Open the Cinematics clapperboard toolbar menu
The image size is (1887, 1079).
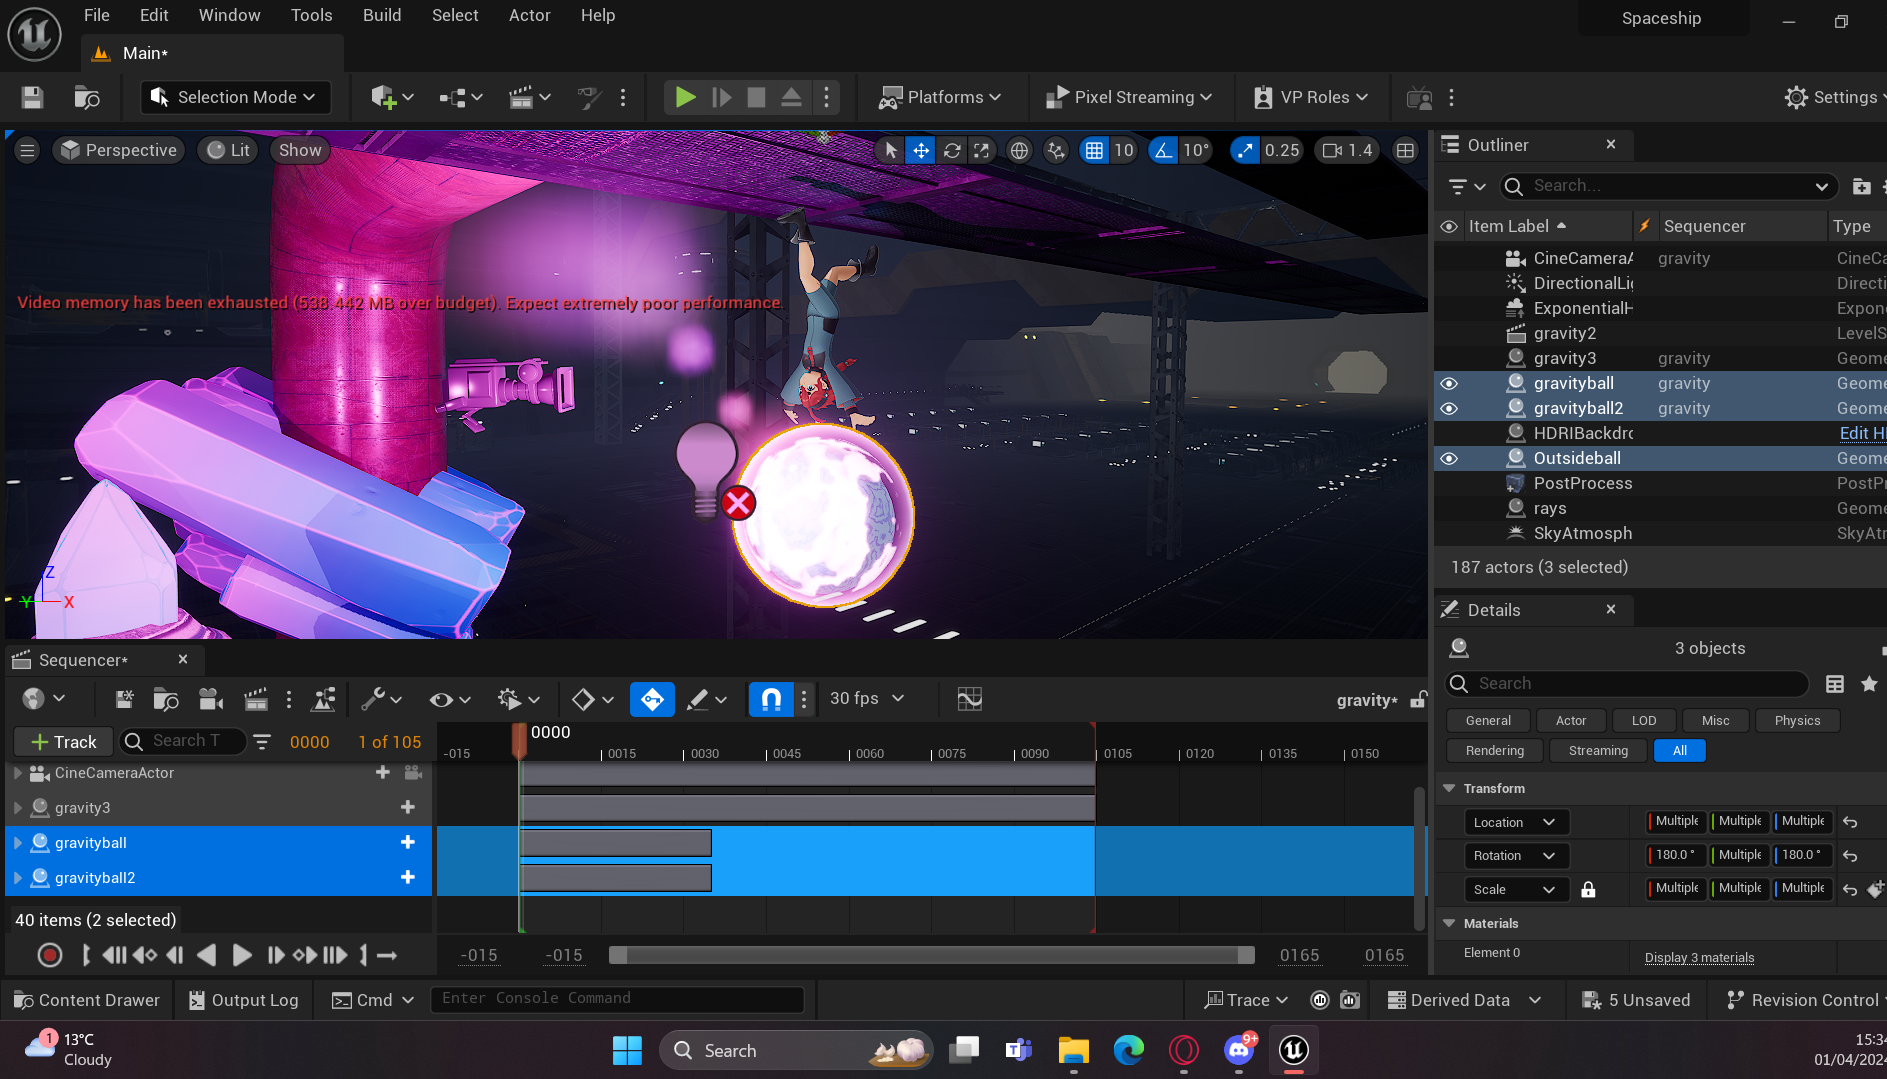(x=529, y=97)
